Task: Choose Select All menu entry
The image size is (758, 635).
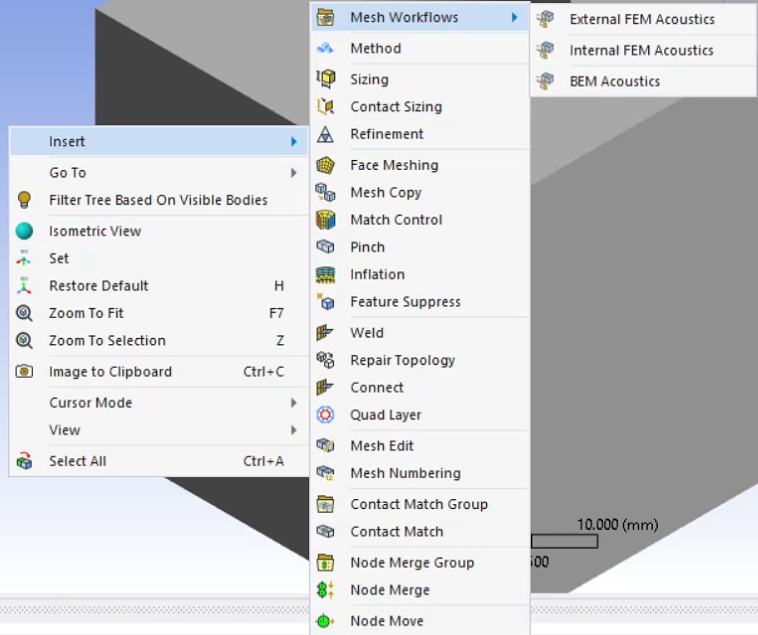Action: click(x=159, y=461)
